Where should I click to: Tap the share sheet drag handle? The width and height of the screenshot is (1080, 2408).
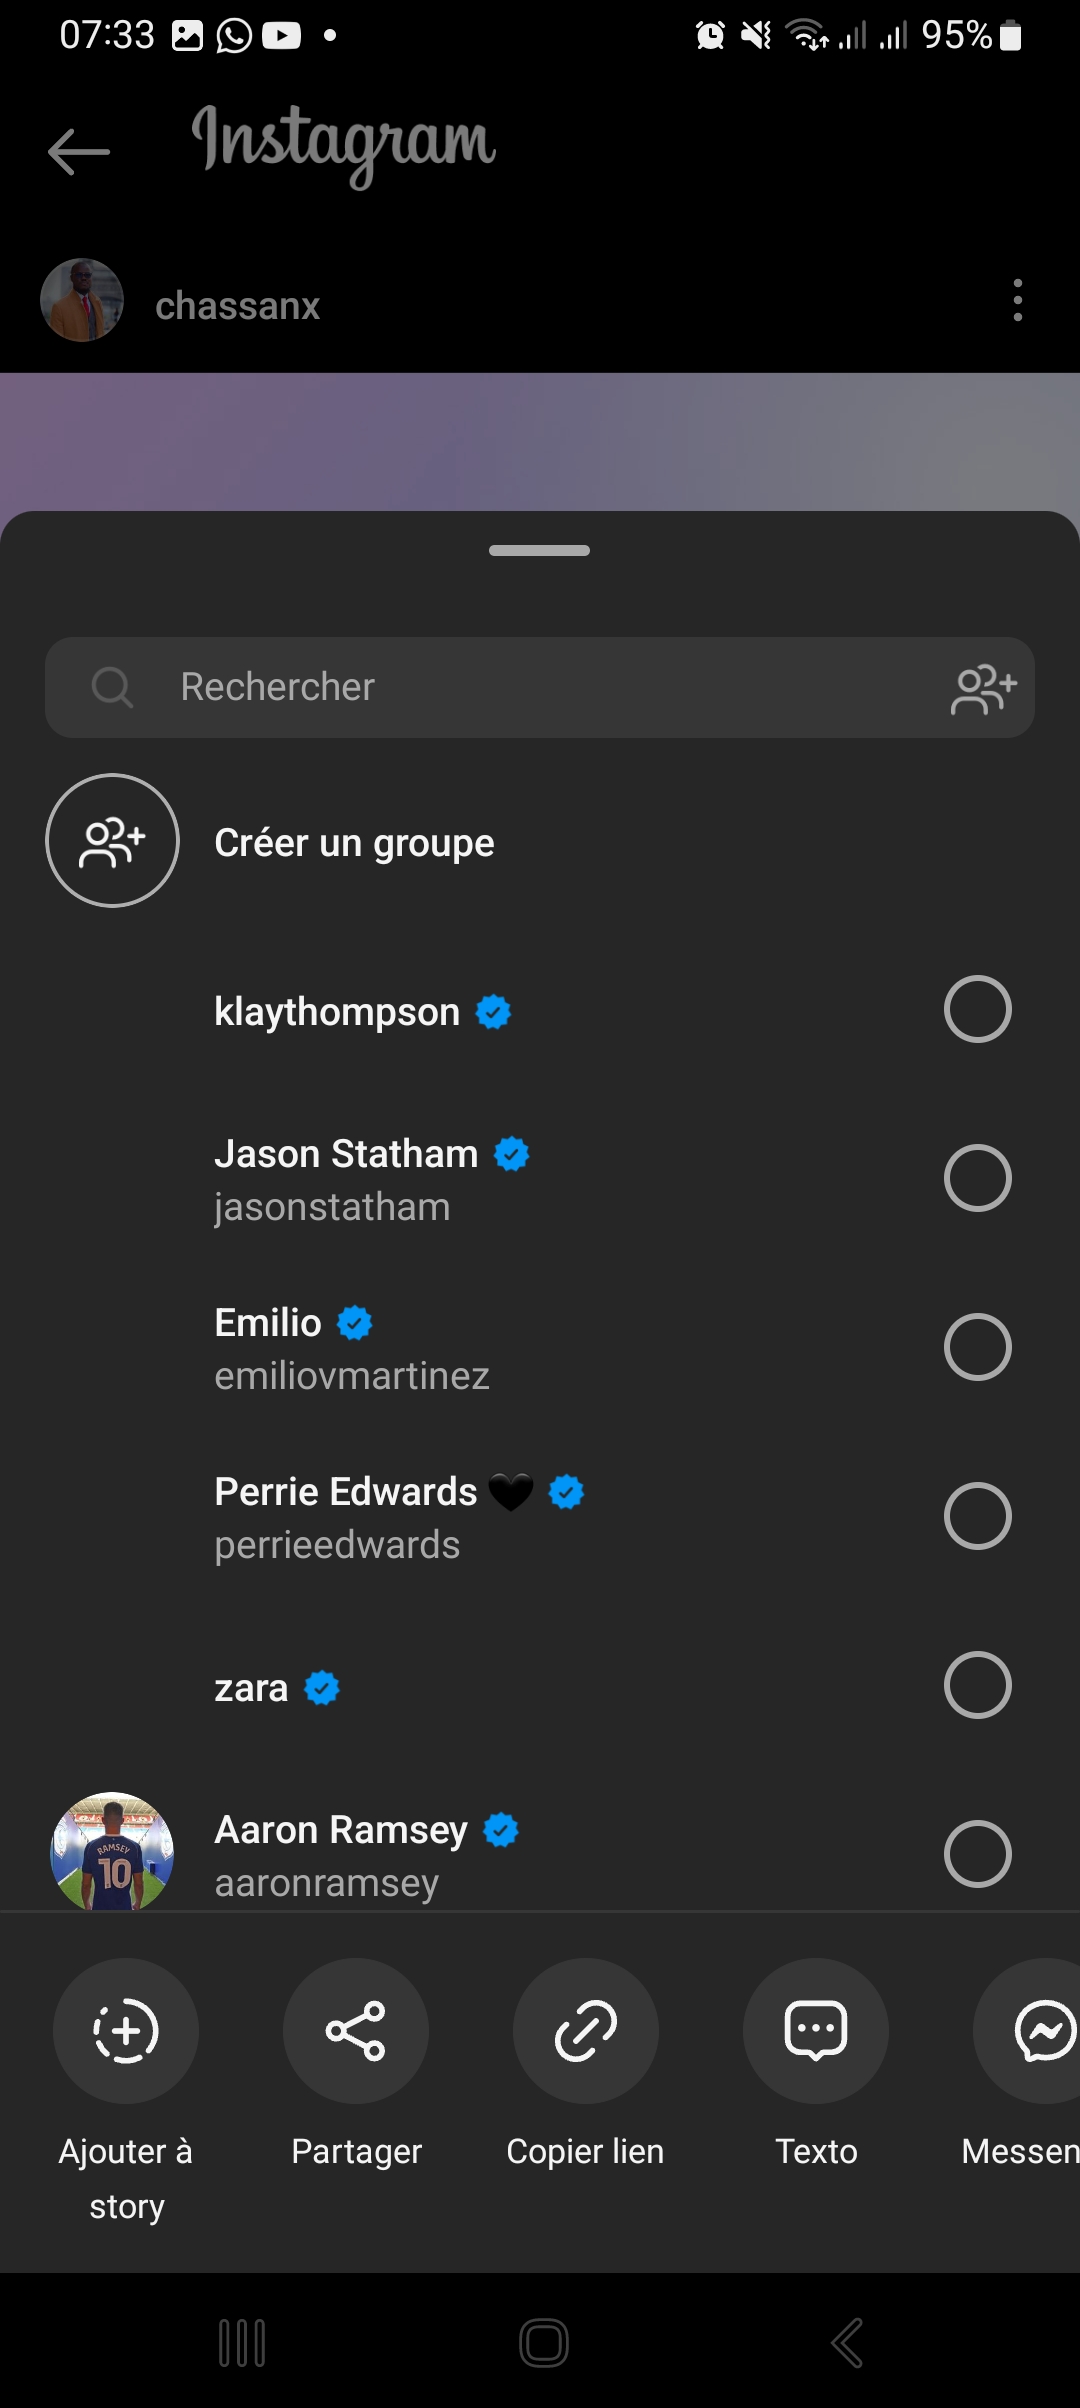point(540,550)
